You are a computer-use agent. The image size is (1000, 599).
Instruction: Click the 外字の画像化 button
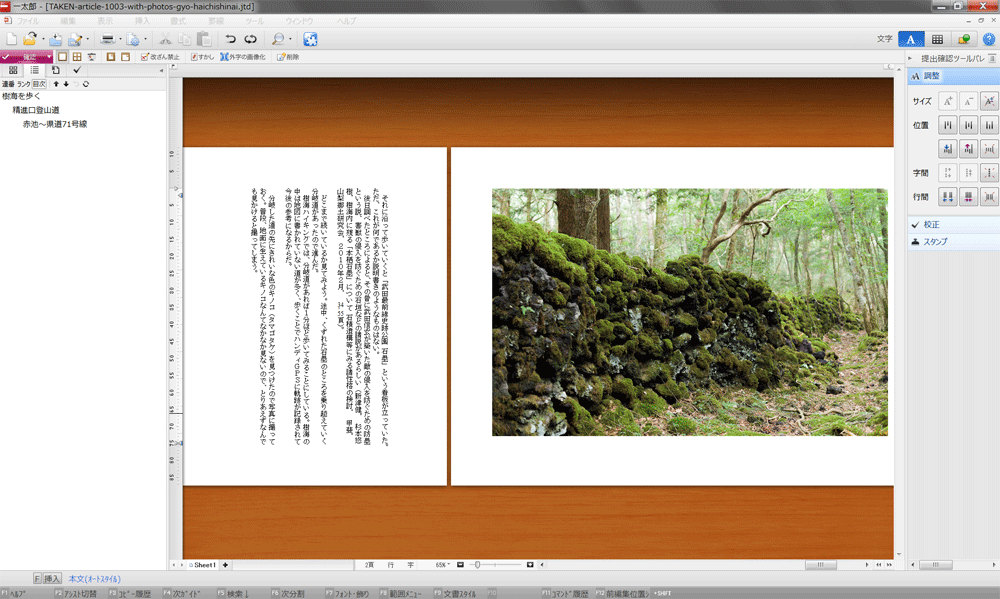(x=245, y=57)
